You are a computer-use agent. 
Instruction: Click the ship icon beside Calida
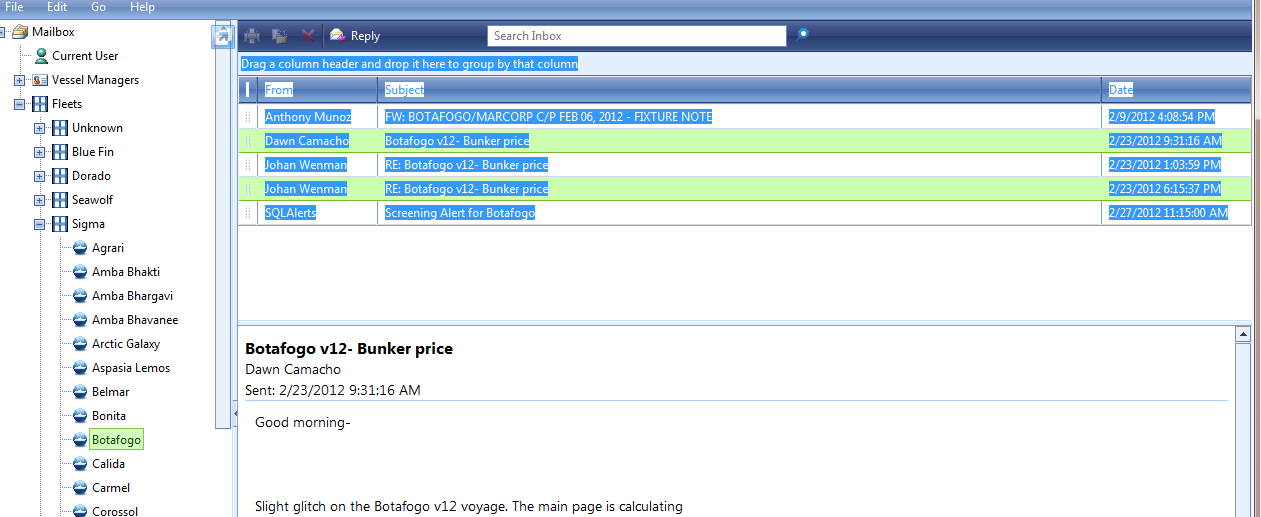(x=80, y=464)
